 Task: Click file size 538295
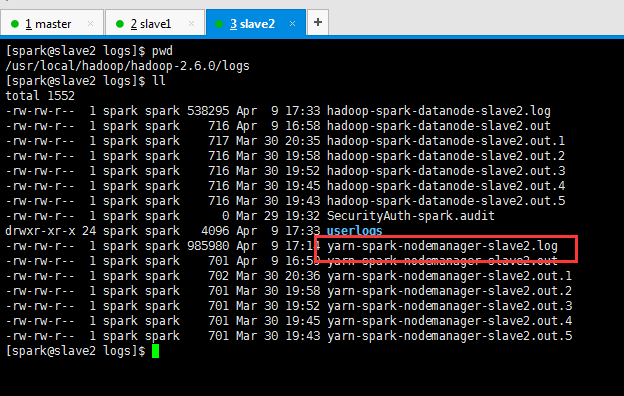[208, 111]
